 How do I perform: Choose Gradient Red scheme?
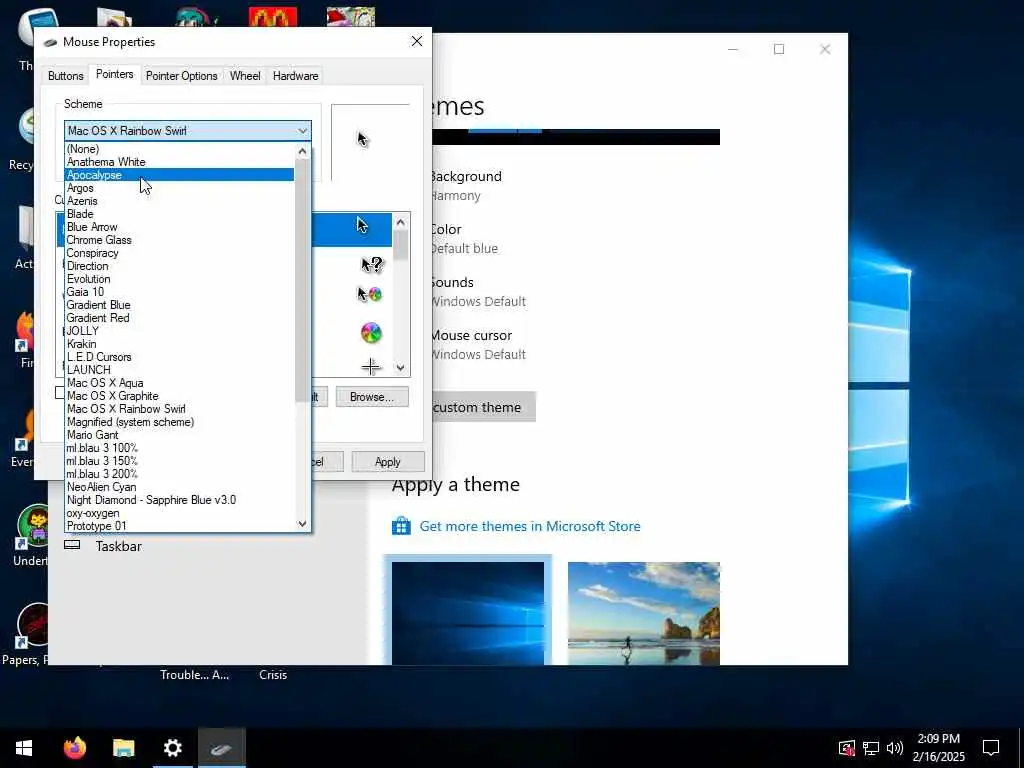coord(180,318)
